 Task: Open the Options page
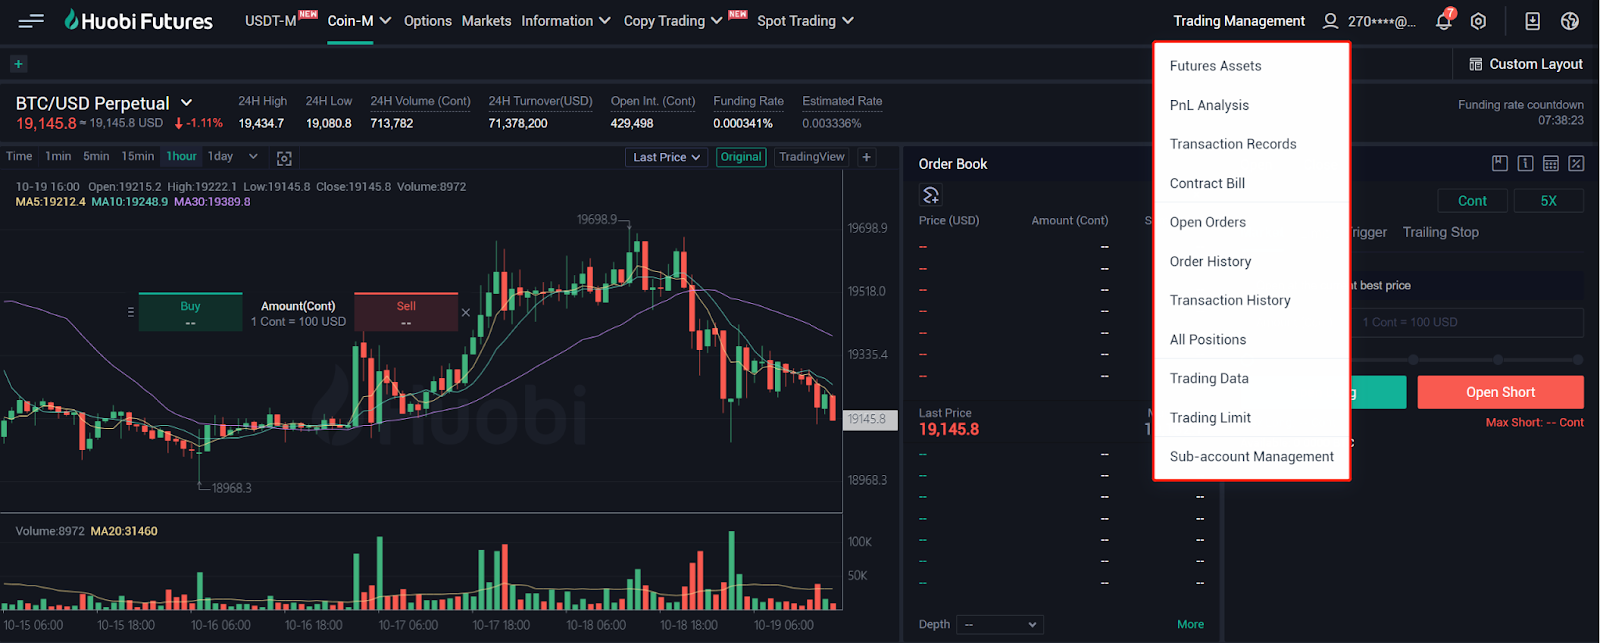(x=428, y=21)
